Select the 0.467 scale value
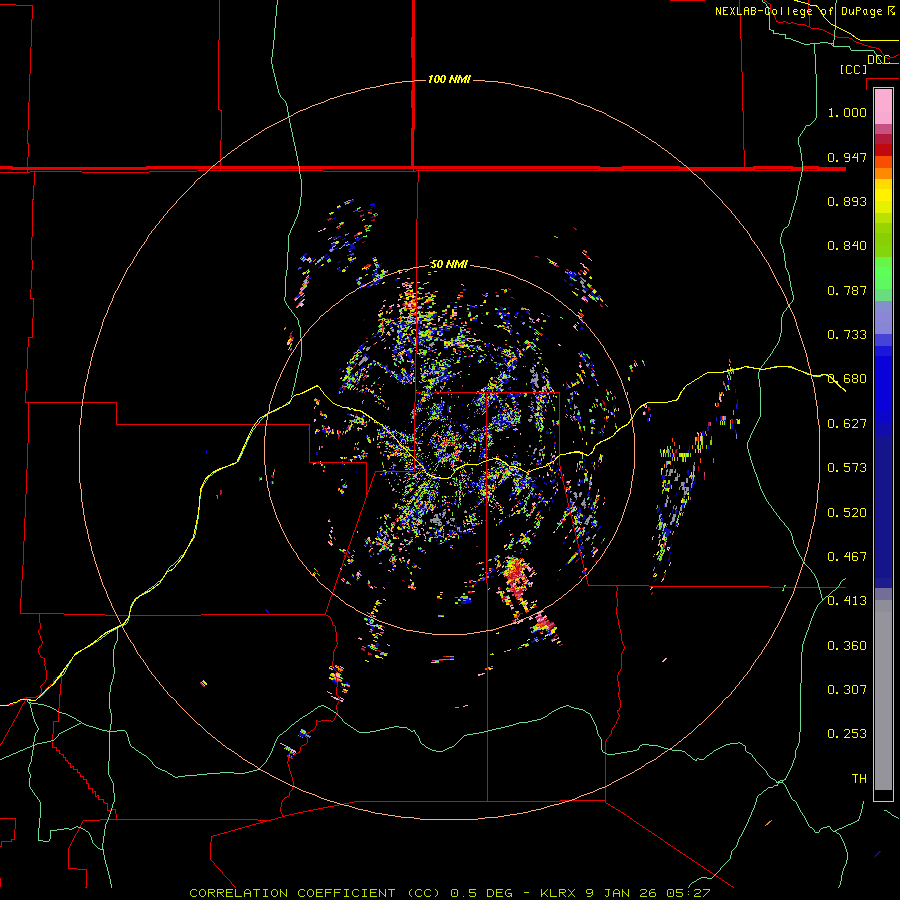This screenshot has width=900, height=900. [x=847, y=557]
